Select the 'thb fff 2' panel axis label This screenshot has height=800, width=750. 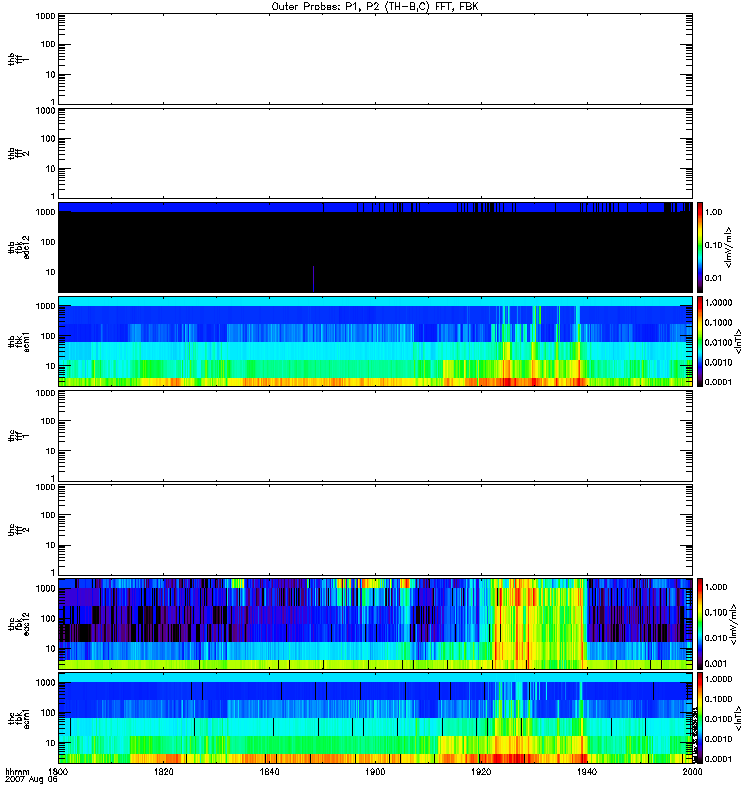18,154
